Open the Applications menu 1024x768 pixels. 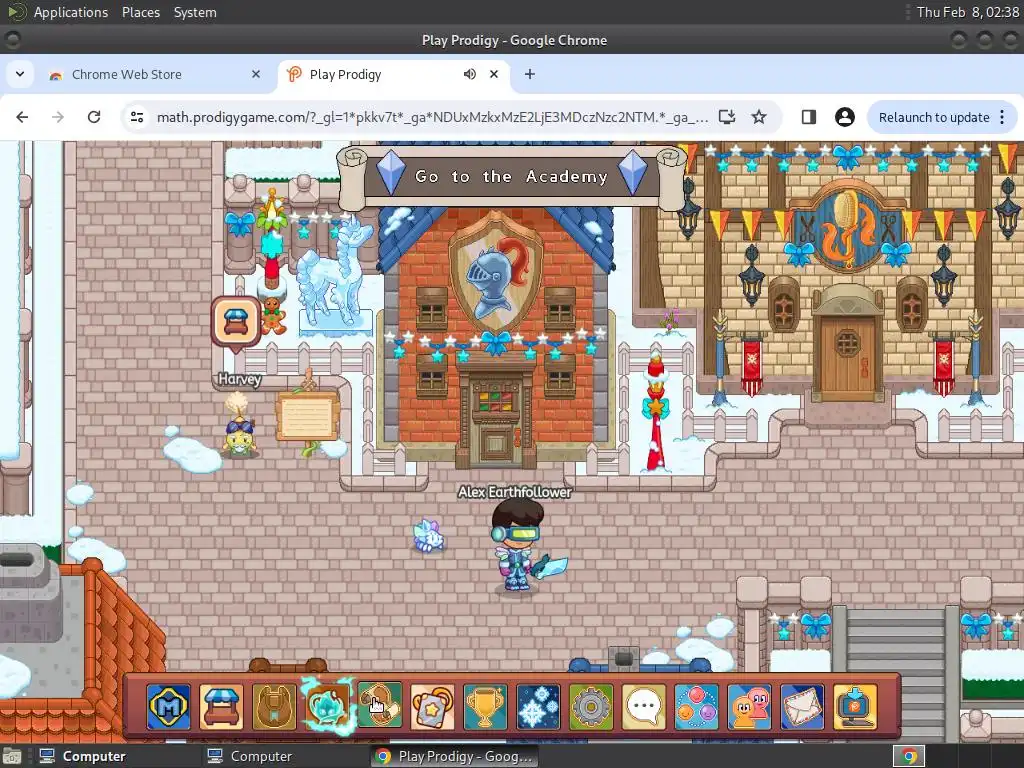point(71,12)
